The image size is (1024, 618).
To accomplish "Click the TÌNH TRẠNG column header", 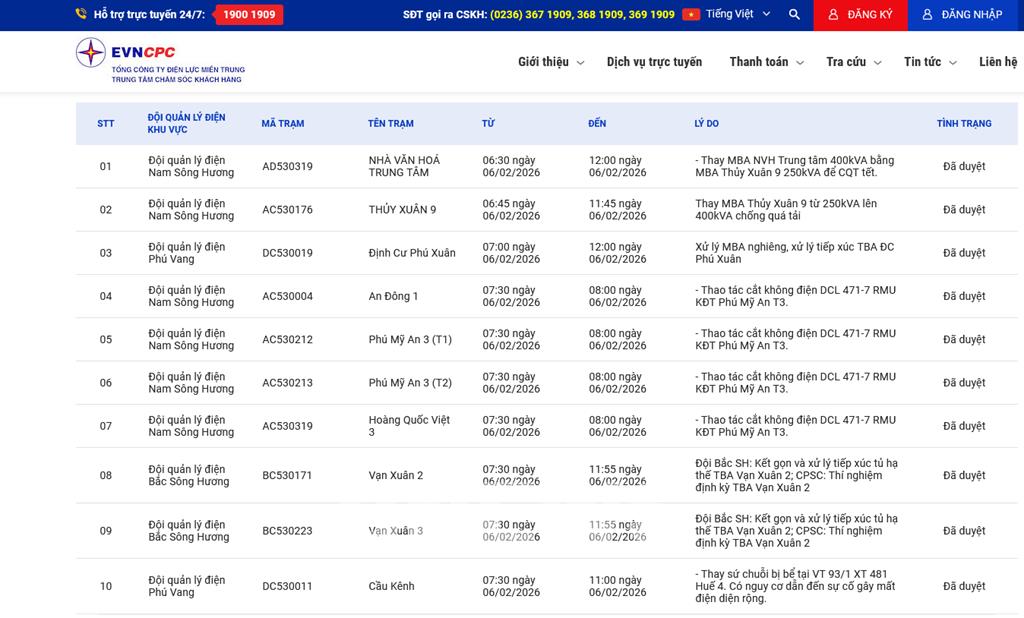I will 964,124.
